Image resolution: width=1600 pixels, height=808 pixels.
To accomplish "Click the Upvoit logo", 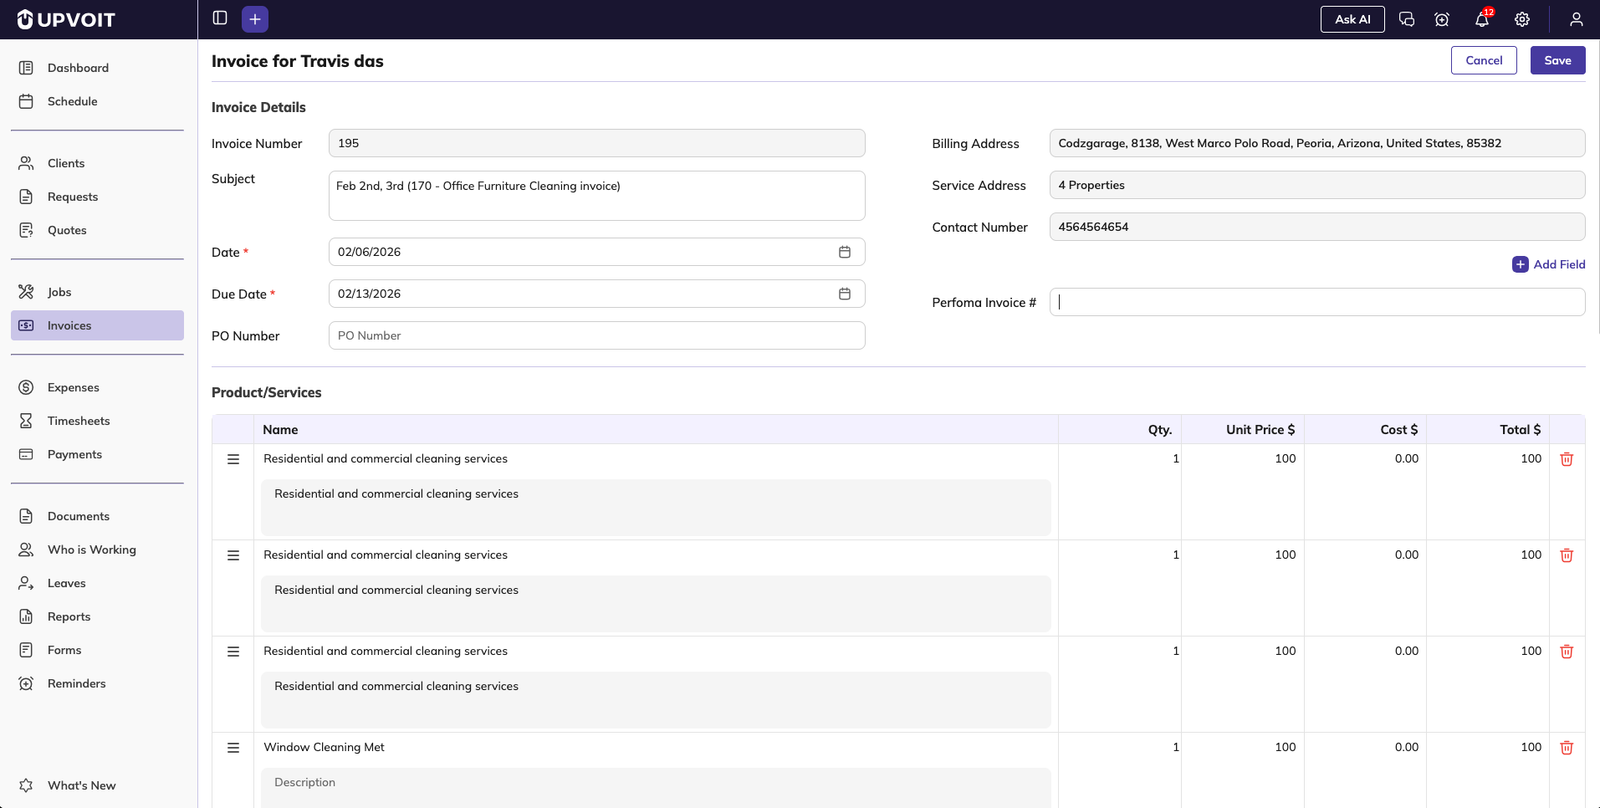I will [66, 19].
